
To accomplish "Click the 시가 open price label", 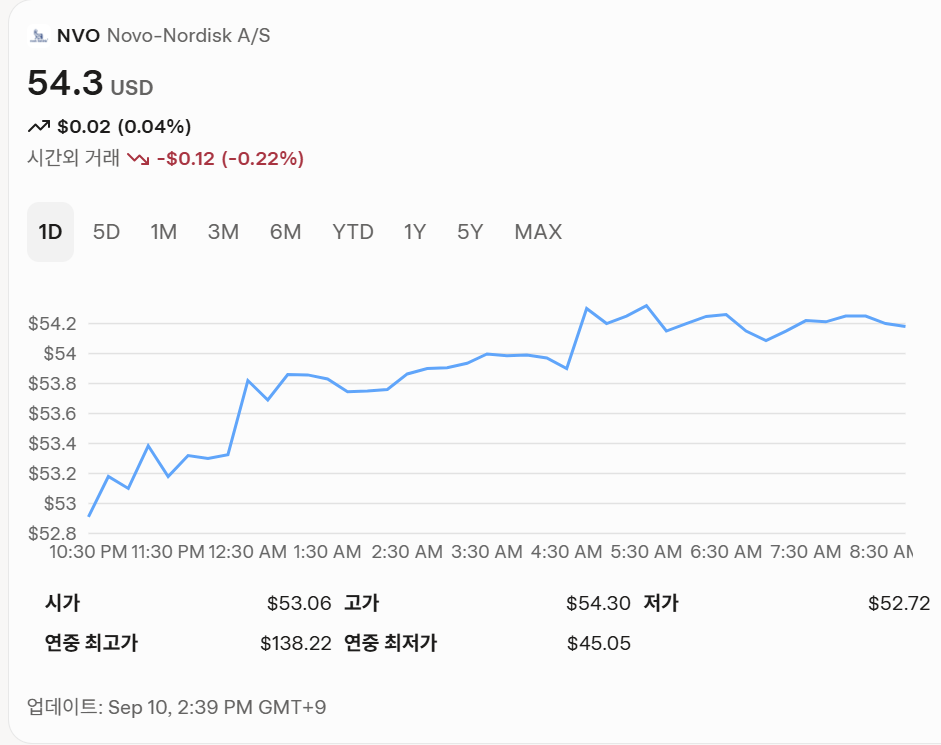I will point(62,603).
